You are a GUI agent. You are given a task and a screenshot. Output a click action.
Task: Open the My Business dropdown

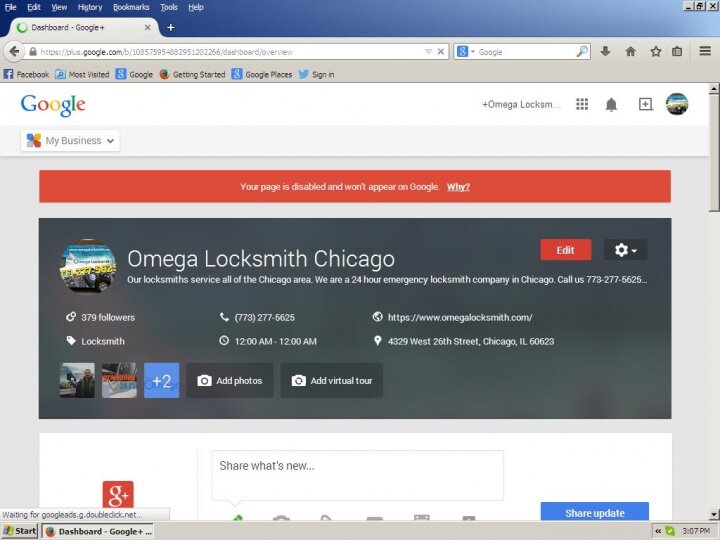[x=70, y=141]
